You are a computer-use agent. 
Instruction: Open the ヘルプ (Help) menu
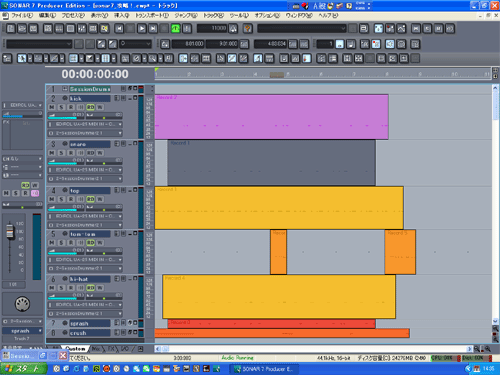point(328,16)
